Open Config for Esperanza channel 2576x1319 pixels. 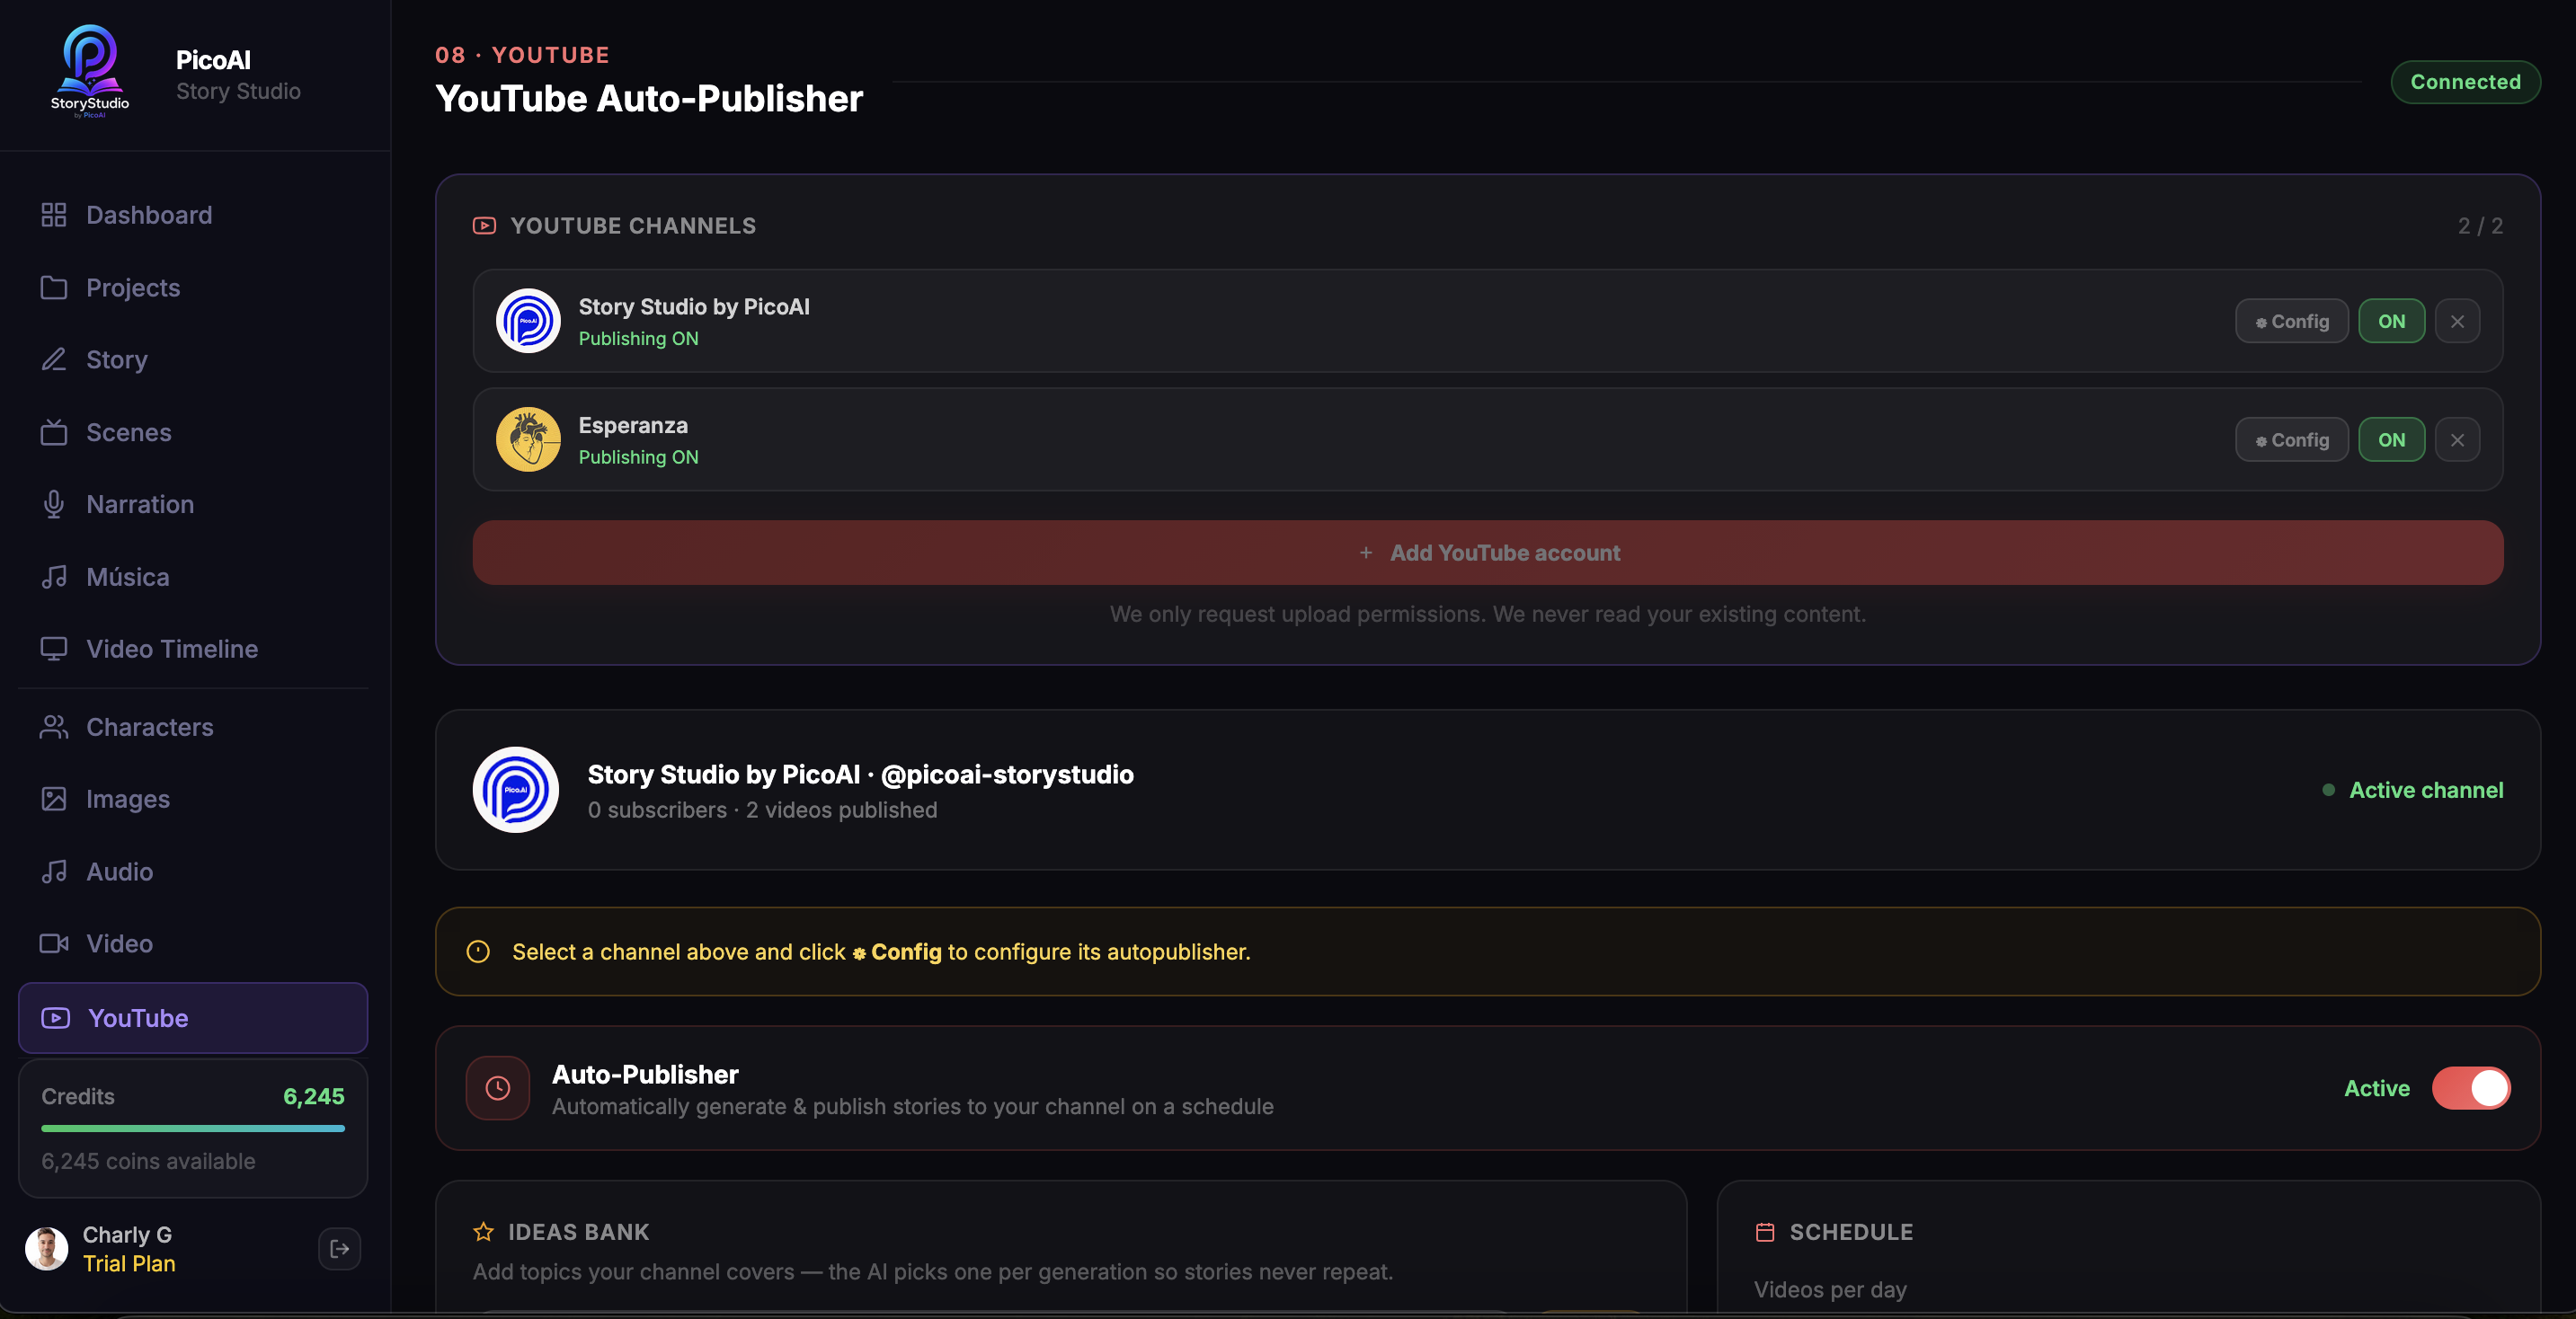(x=2291, y=440)
